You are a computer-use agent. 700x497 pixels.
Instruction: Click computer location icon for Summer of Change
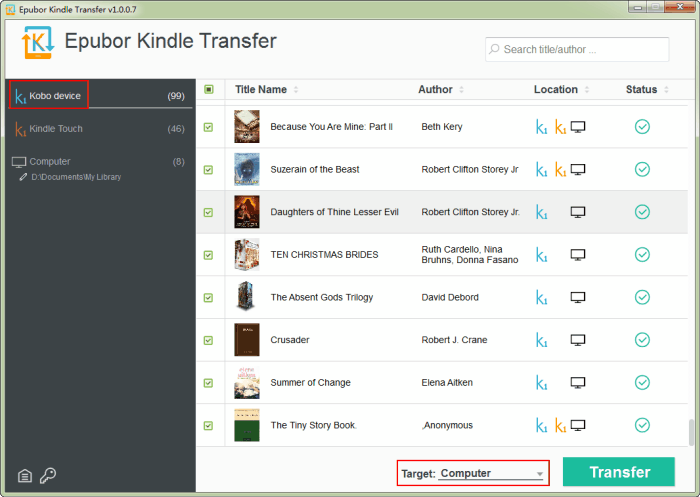coord(578,383)
